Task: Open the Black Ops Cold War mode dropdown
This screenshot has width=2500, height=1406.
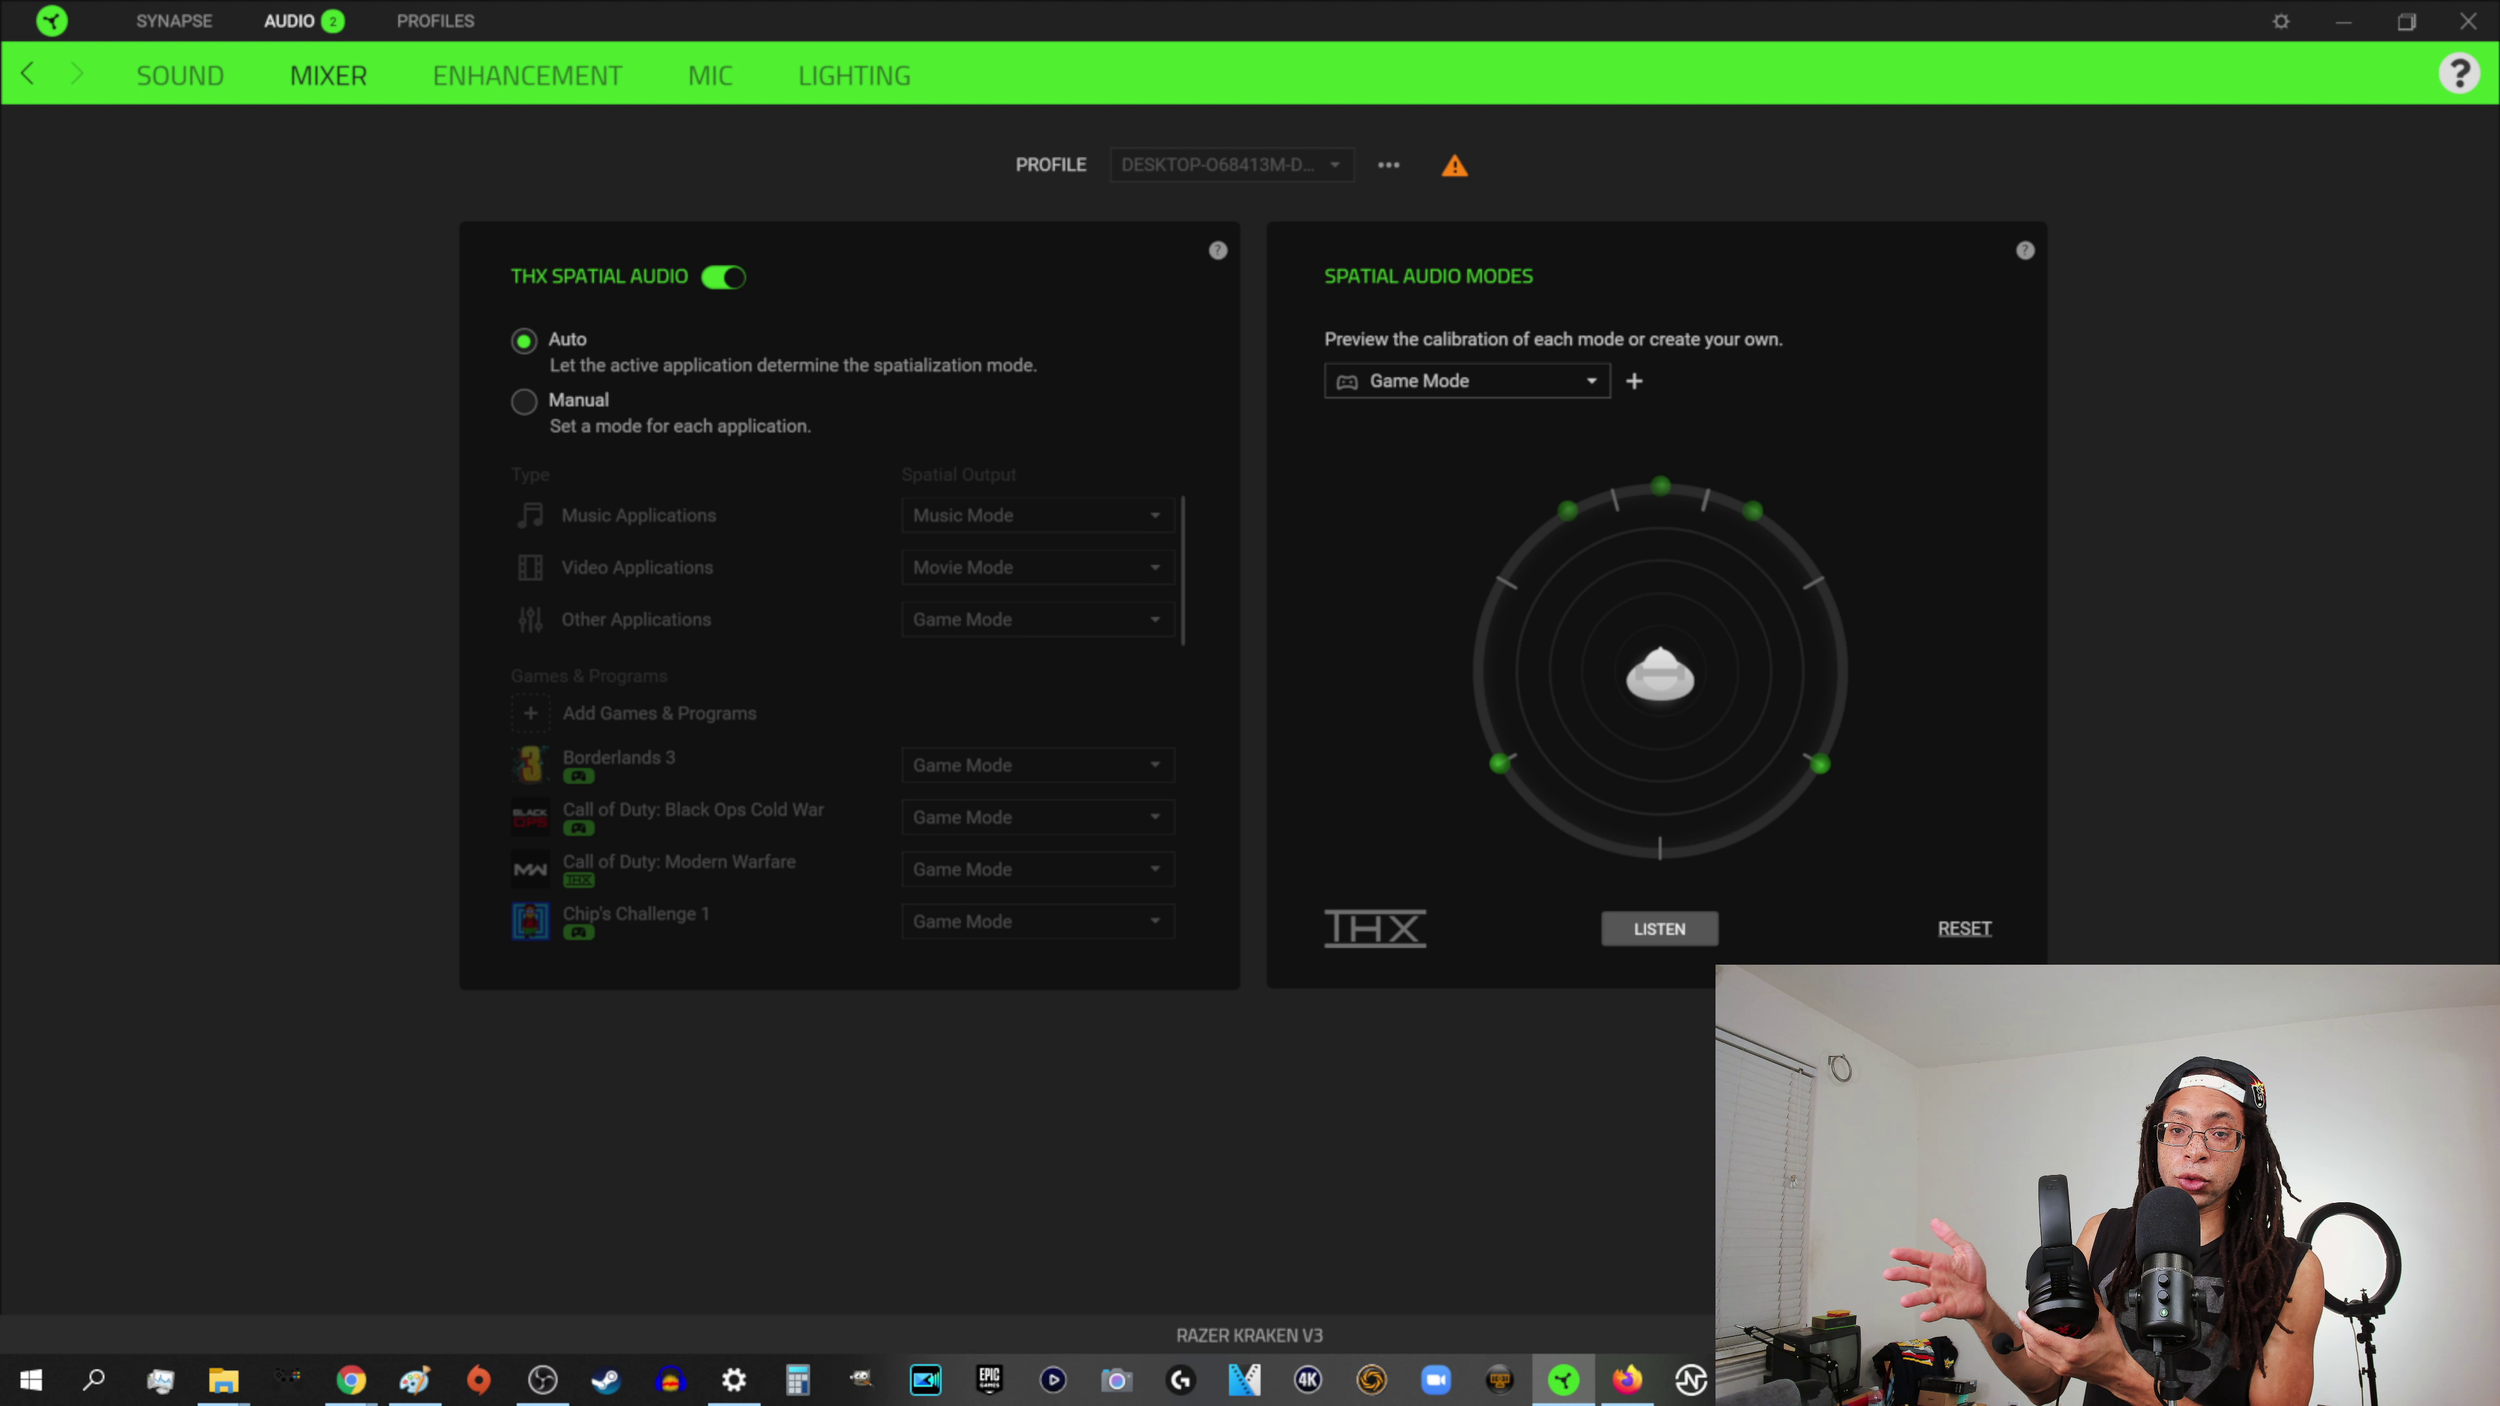Action: coord(1036,817)
